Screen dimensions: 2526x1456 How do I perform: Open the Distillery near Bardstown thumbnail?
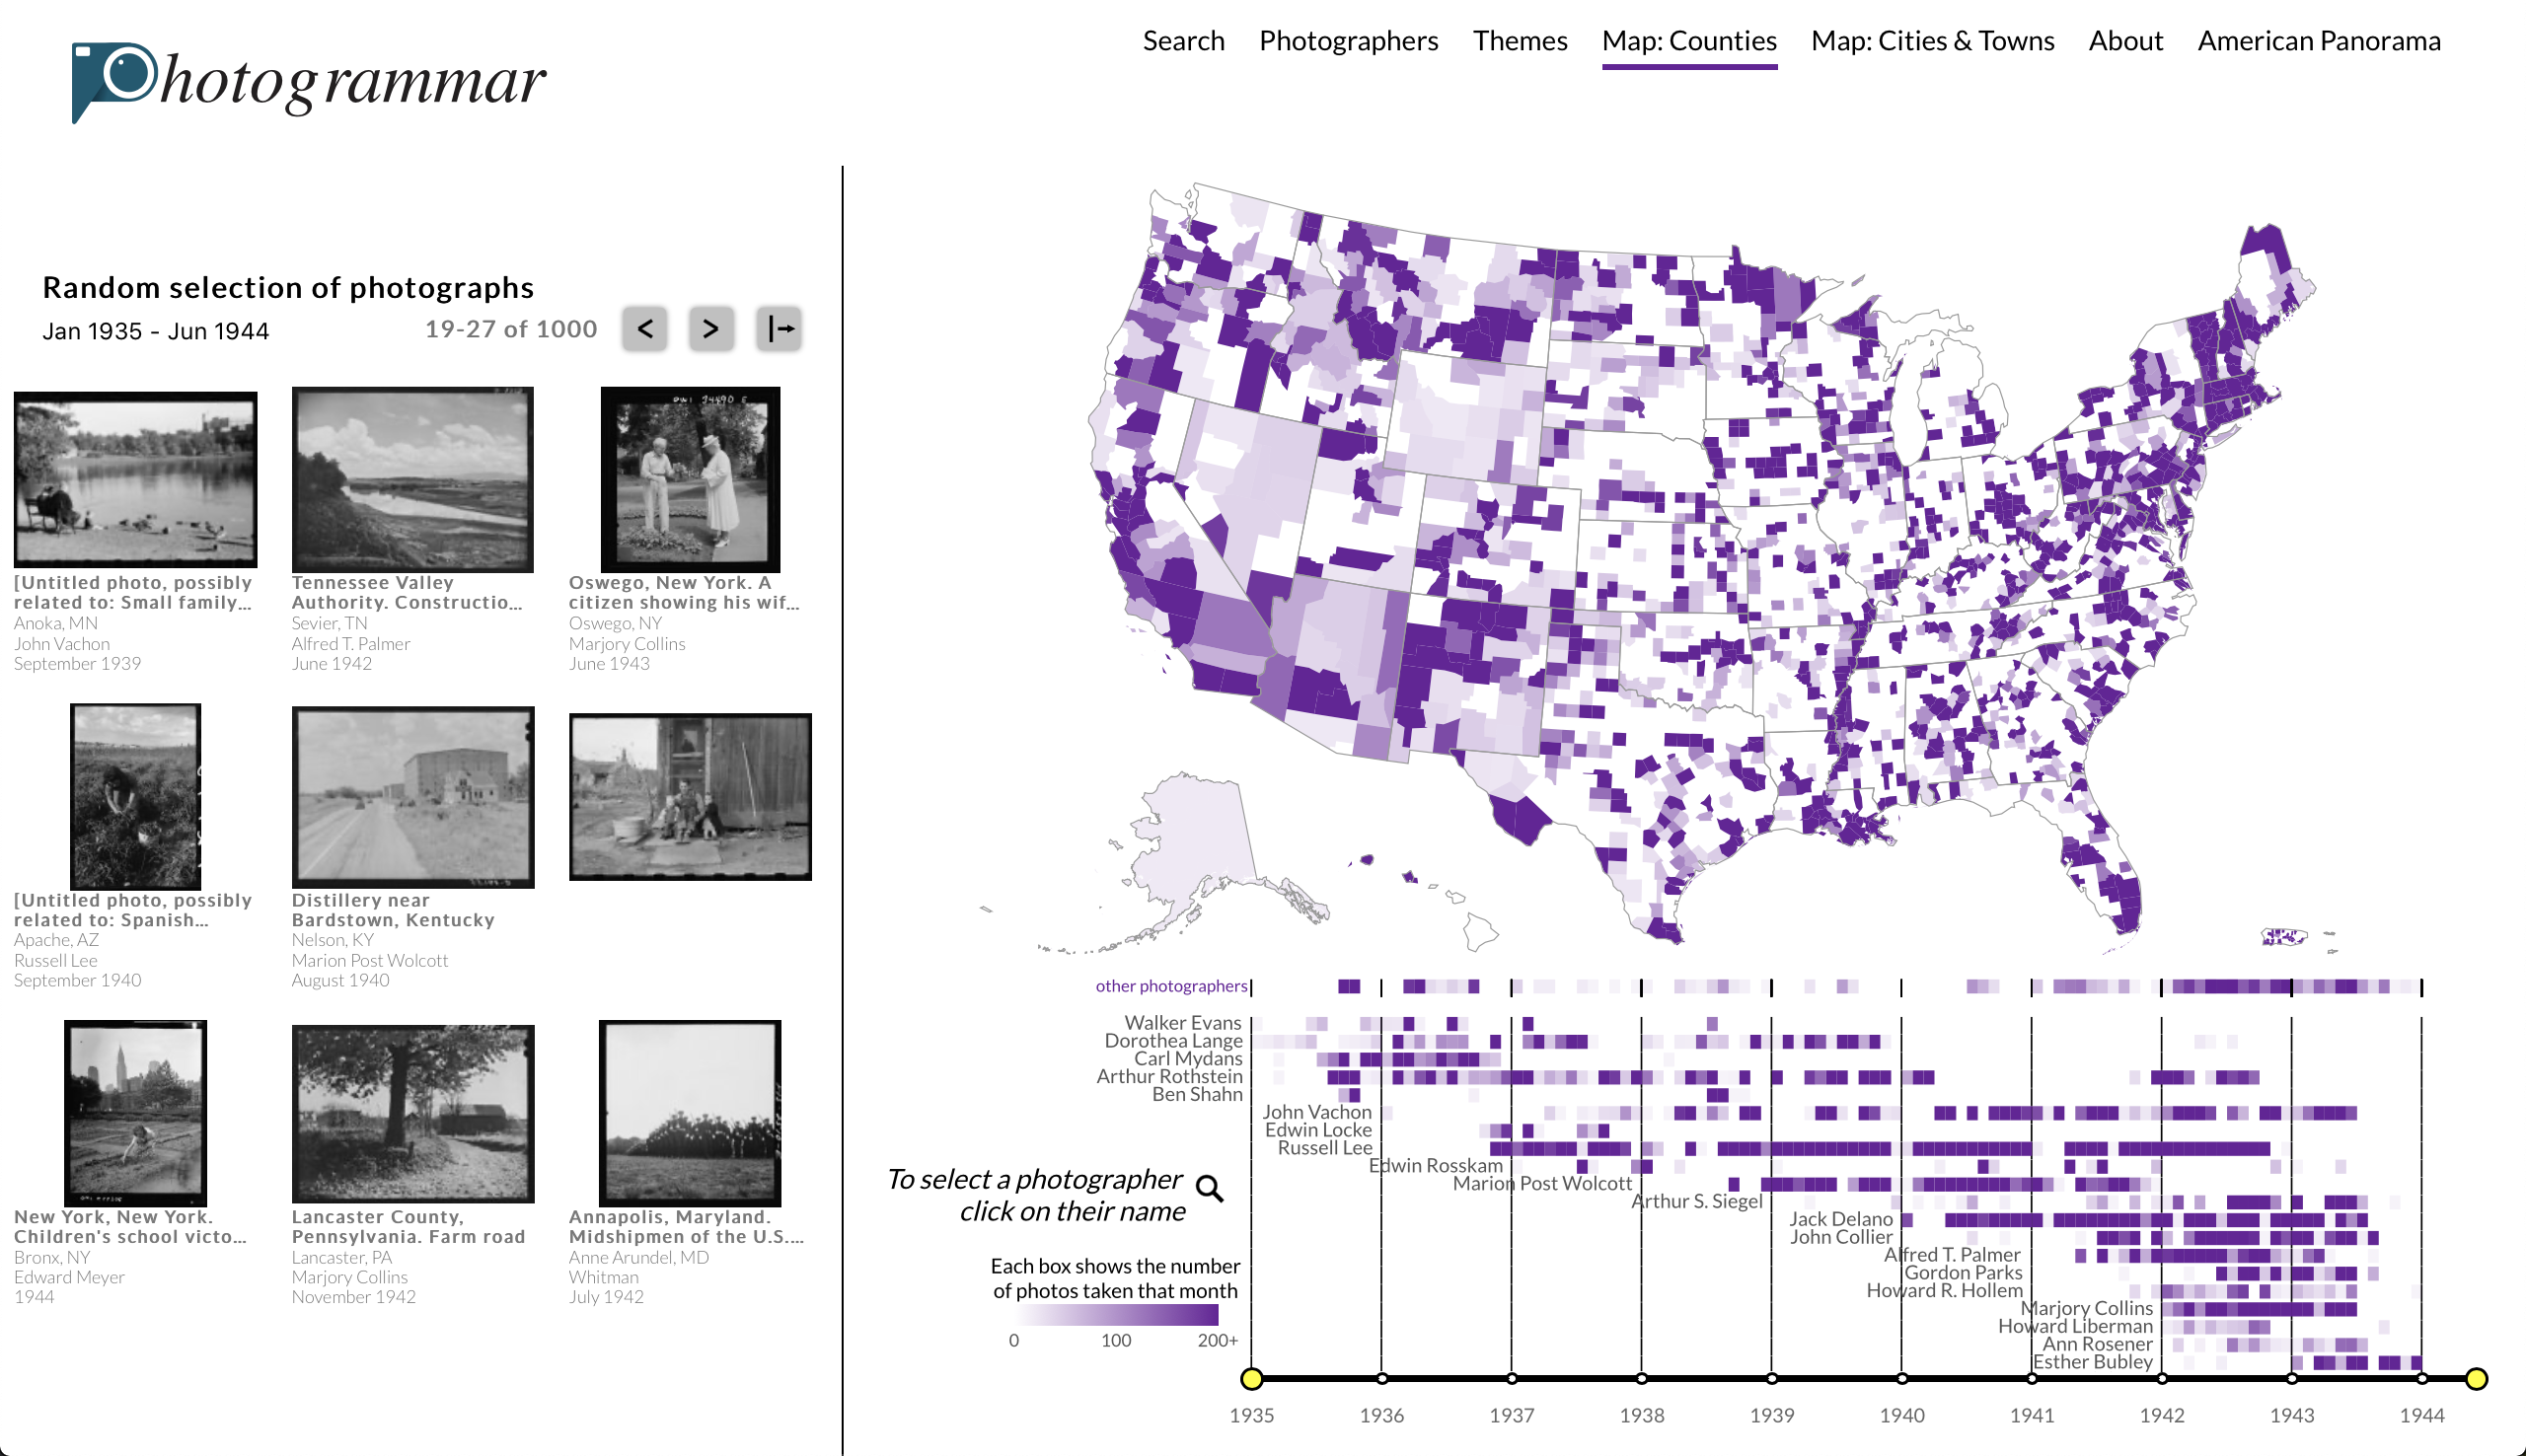tap(412, 796)
